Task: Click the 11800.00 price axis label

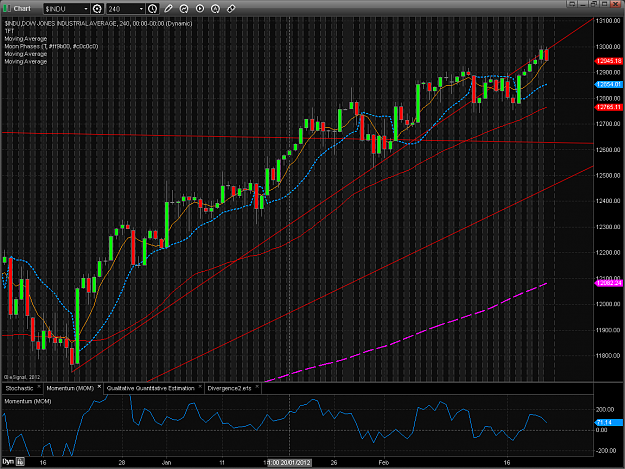Action: point(608,355)
